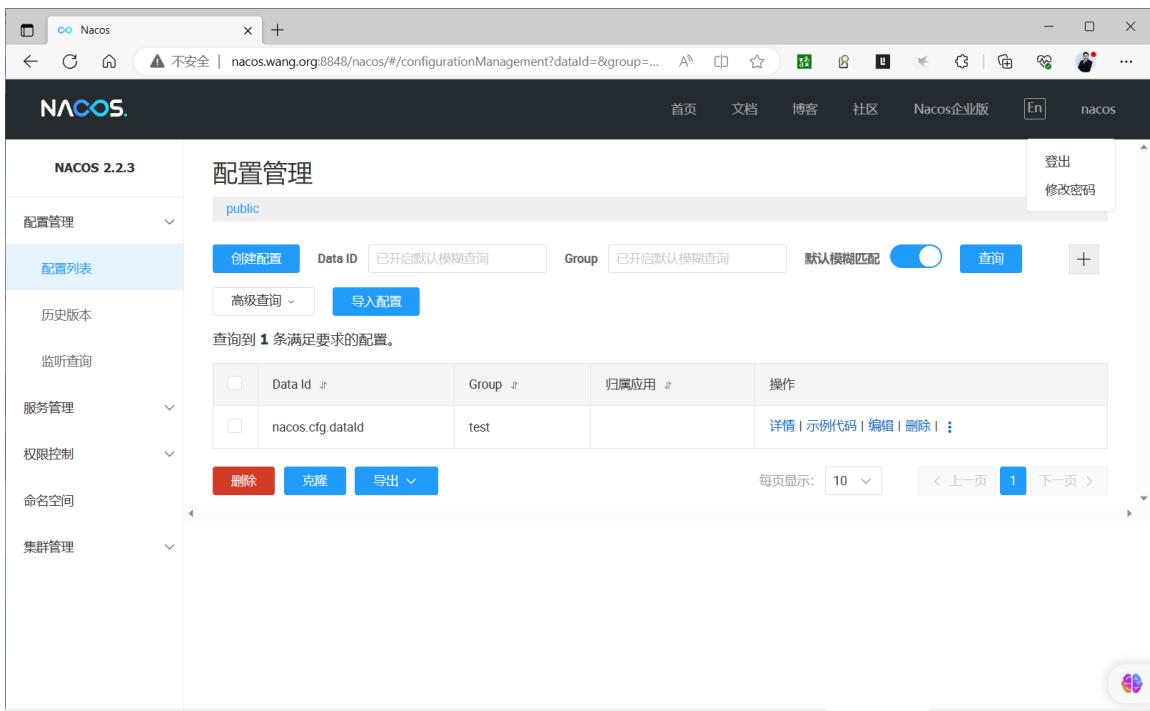The image size is (1150, 711).
Task: Expand the 集群管理 sidebar section
Action: tap(95, 547)
